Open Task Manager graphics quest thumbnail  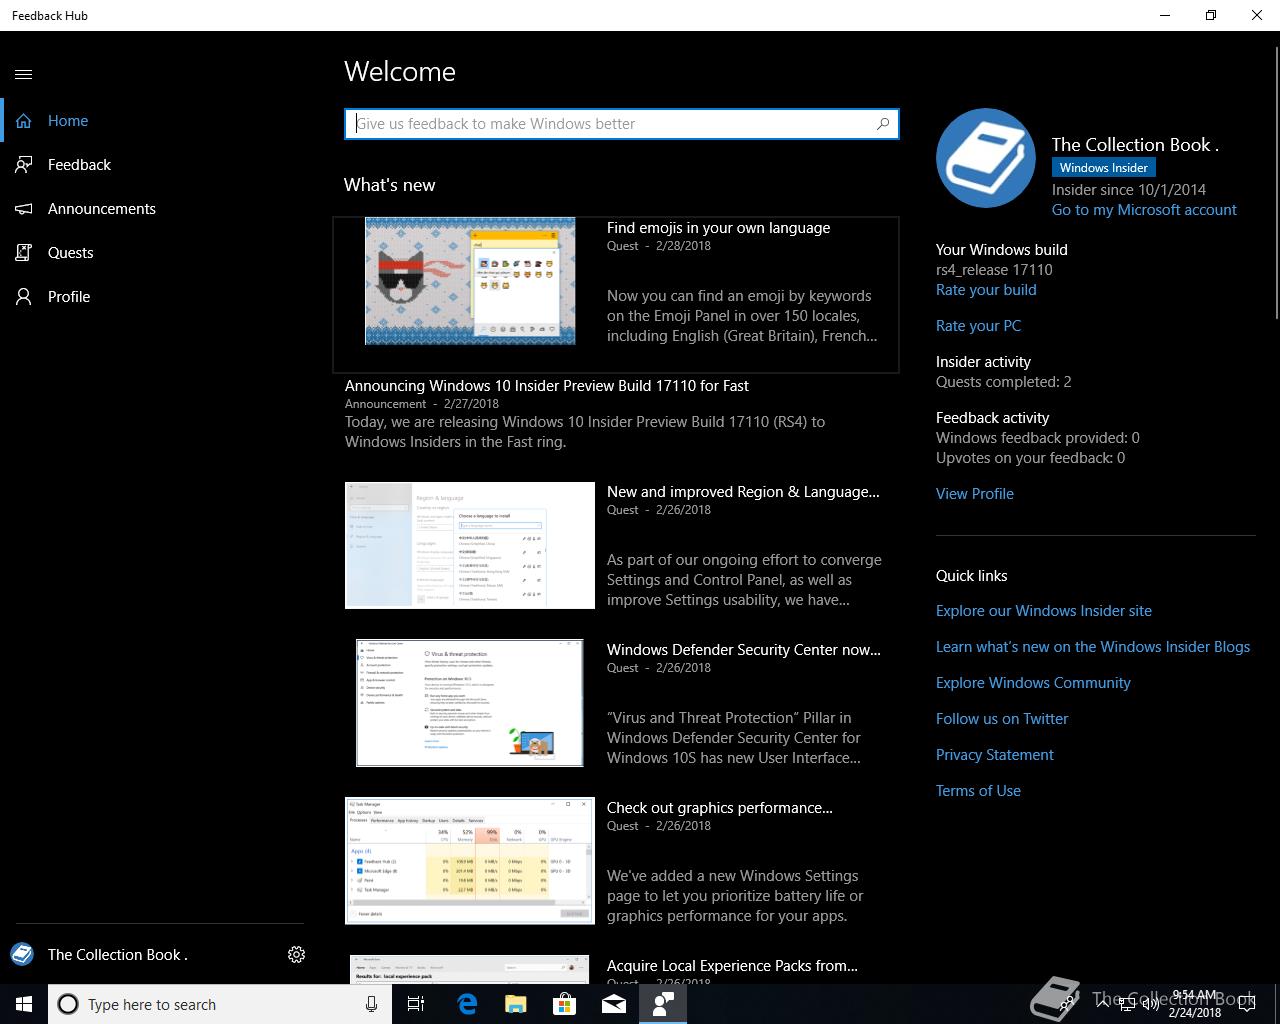pyautogui.click(x=470, y=861)
